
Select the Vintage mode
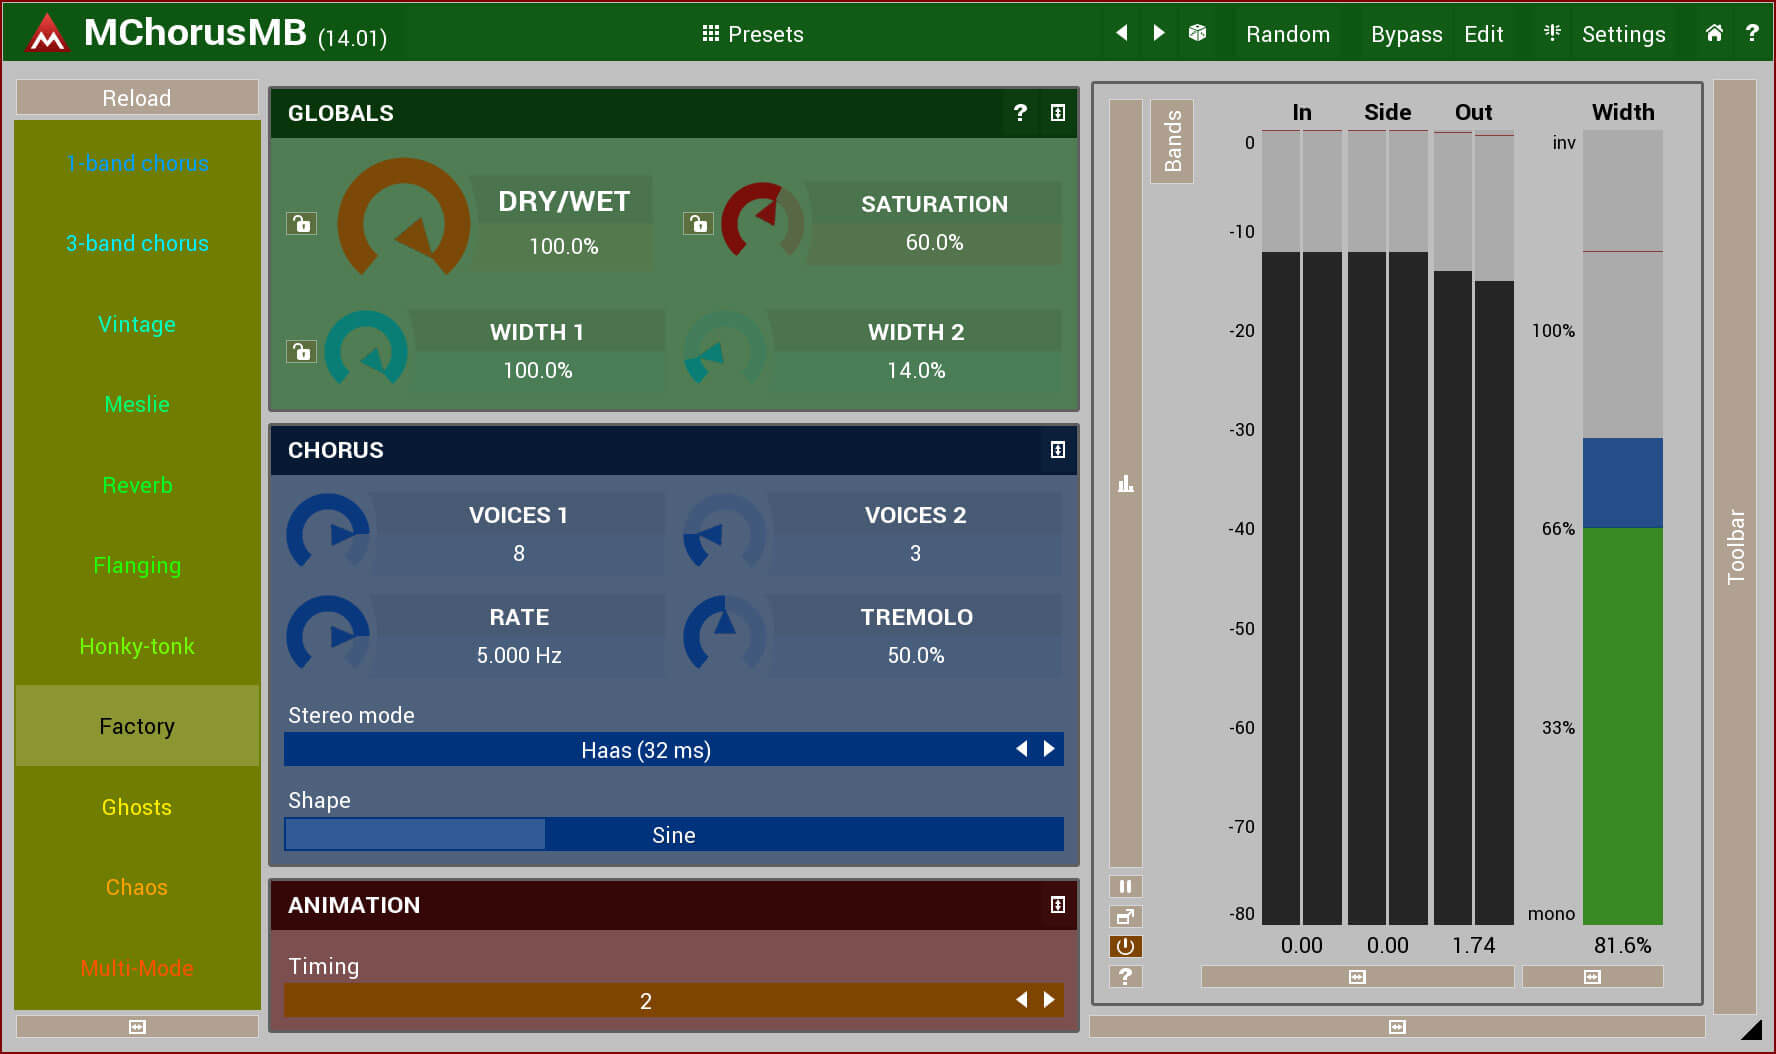coord(137,324)
